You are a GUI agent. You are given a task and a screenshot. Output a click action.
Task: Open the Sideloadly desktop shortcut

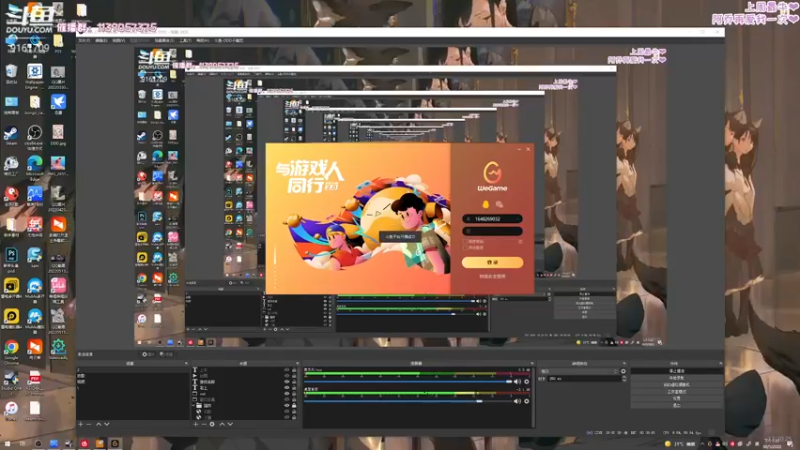[58, 350]
